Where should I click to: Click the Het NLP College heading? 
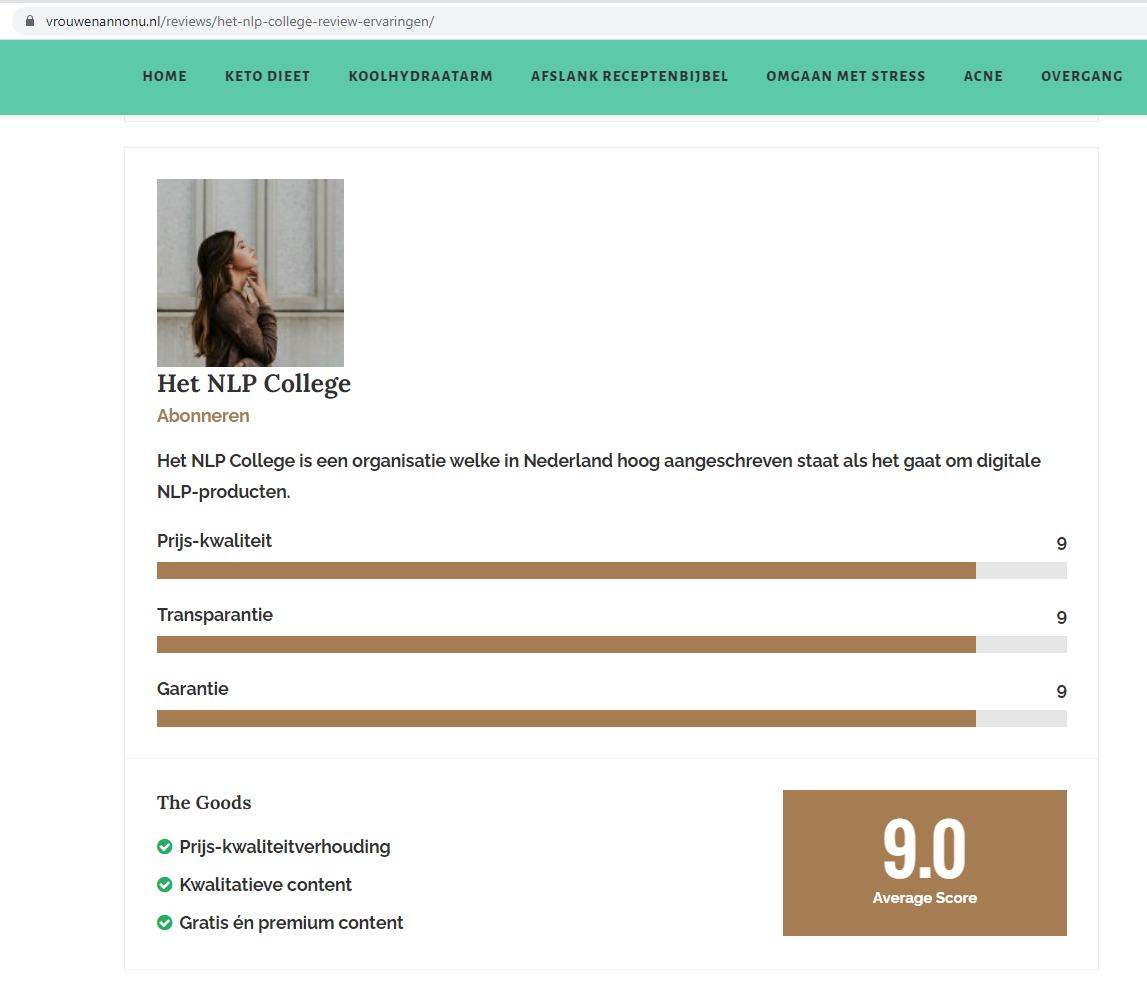[254, 384]
